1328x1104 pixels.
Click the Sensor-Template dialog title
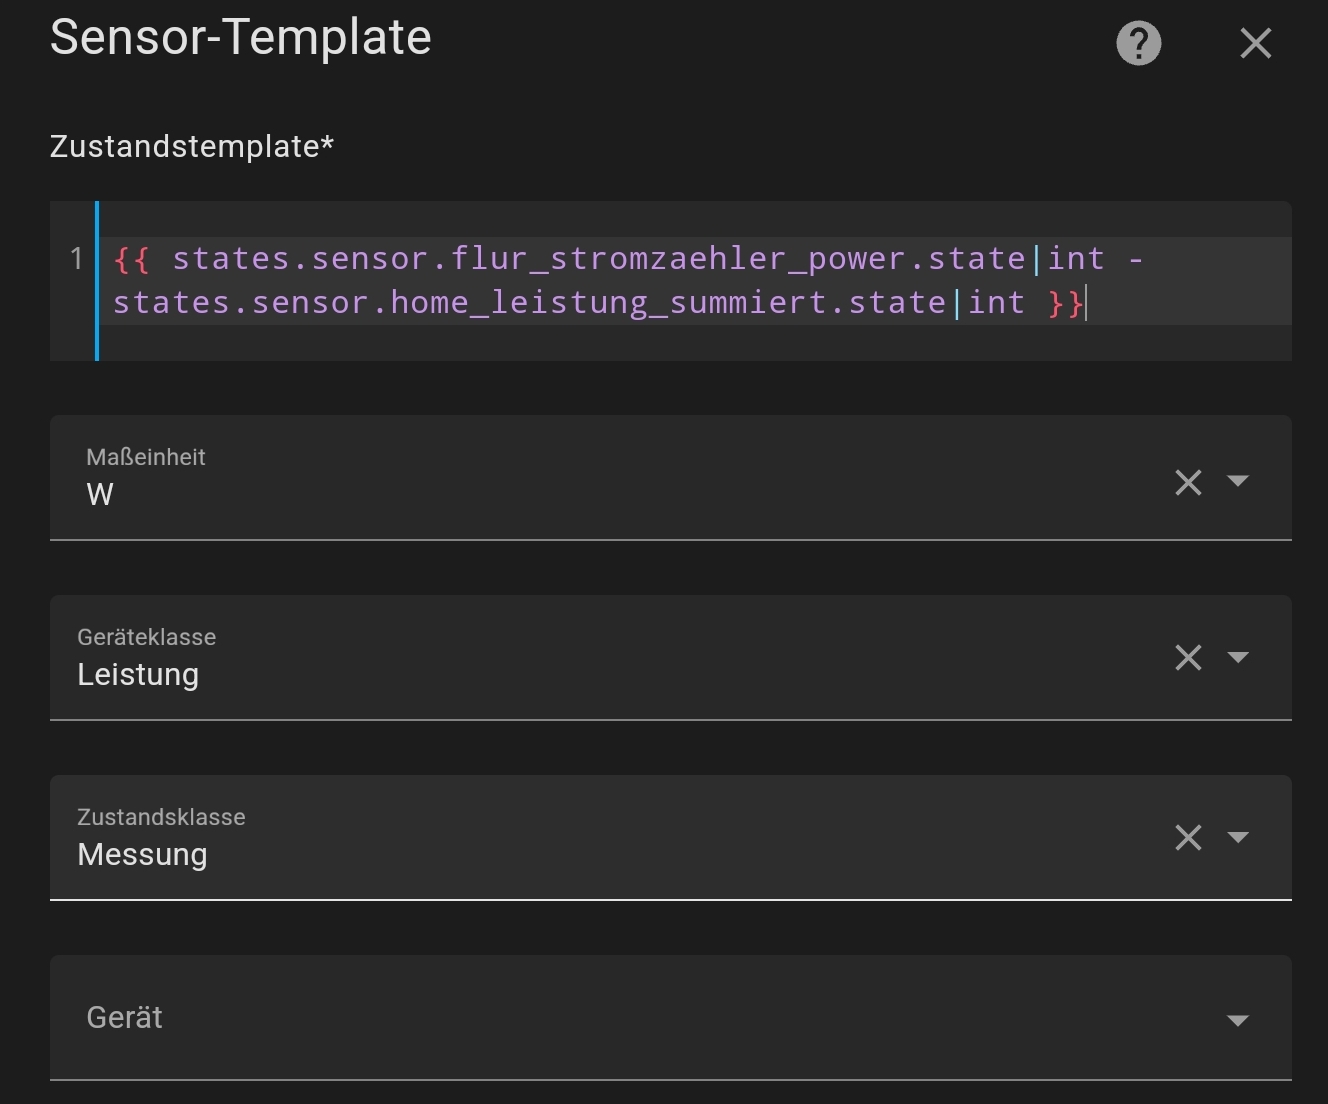click(x=241, y=38)
